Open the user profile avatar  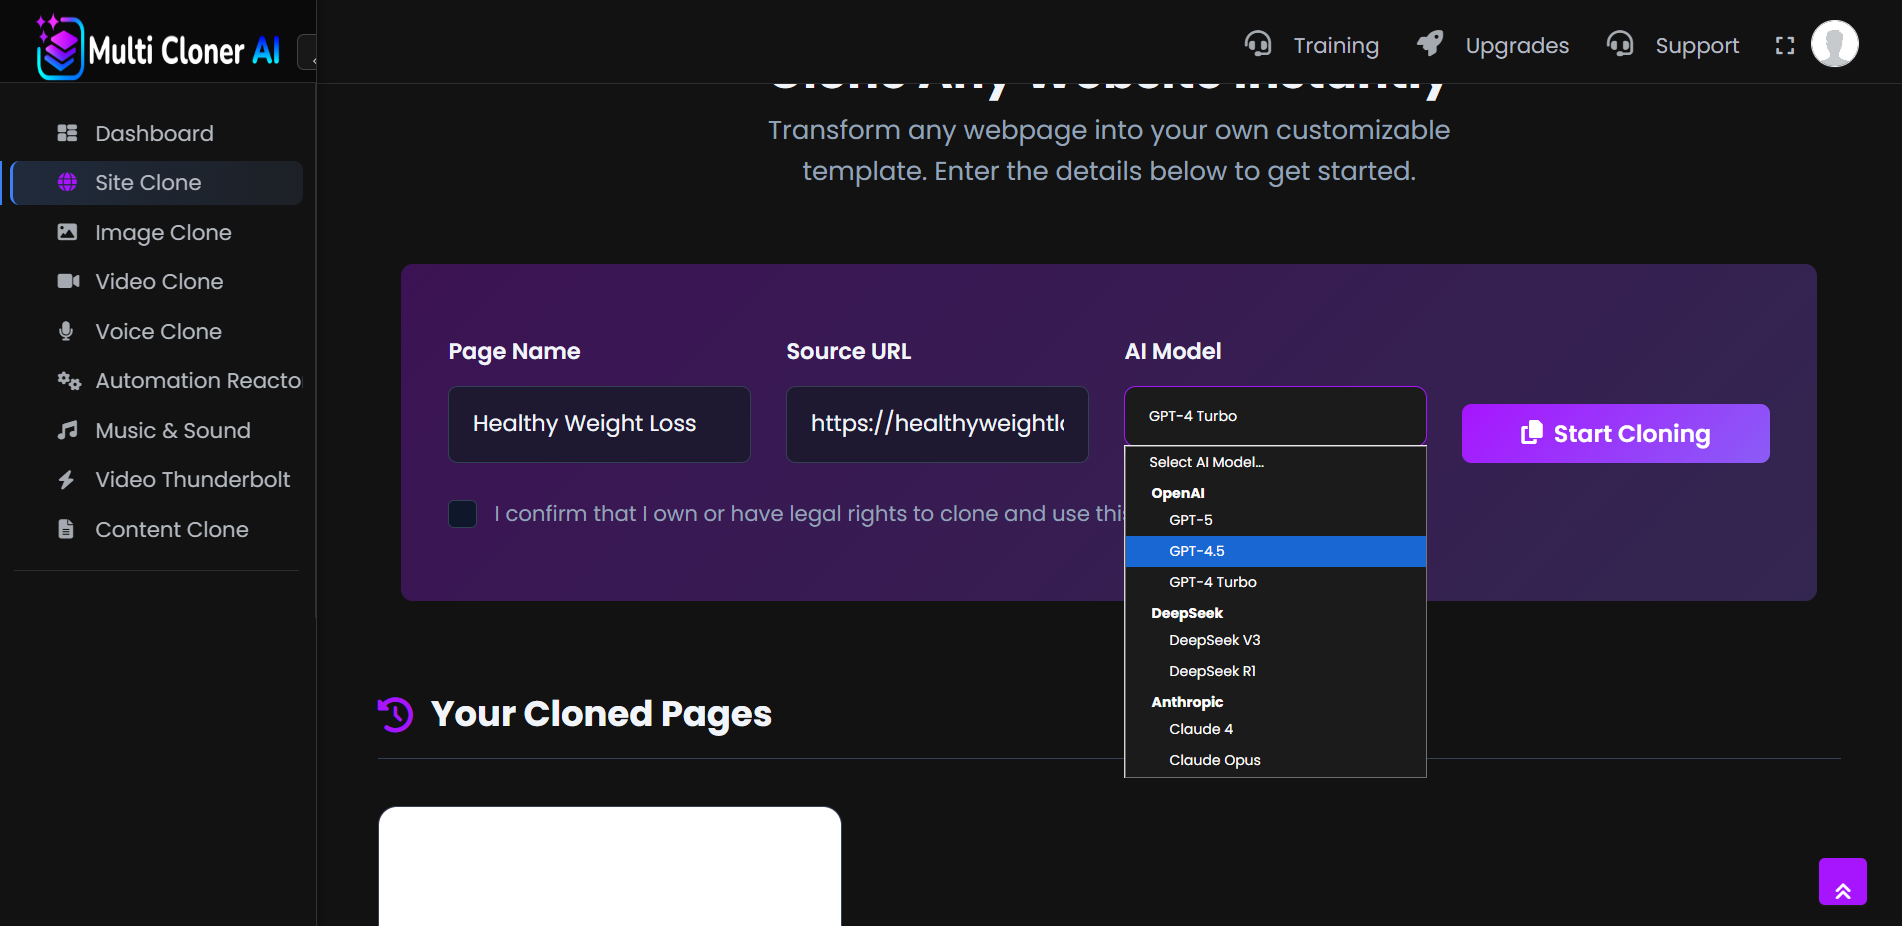pos(1834,45)
